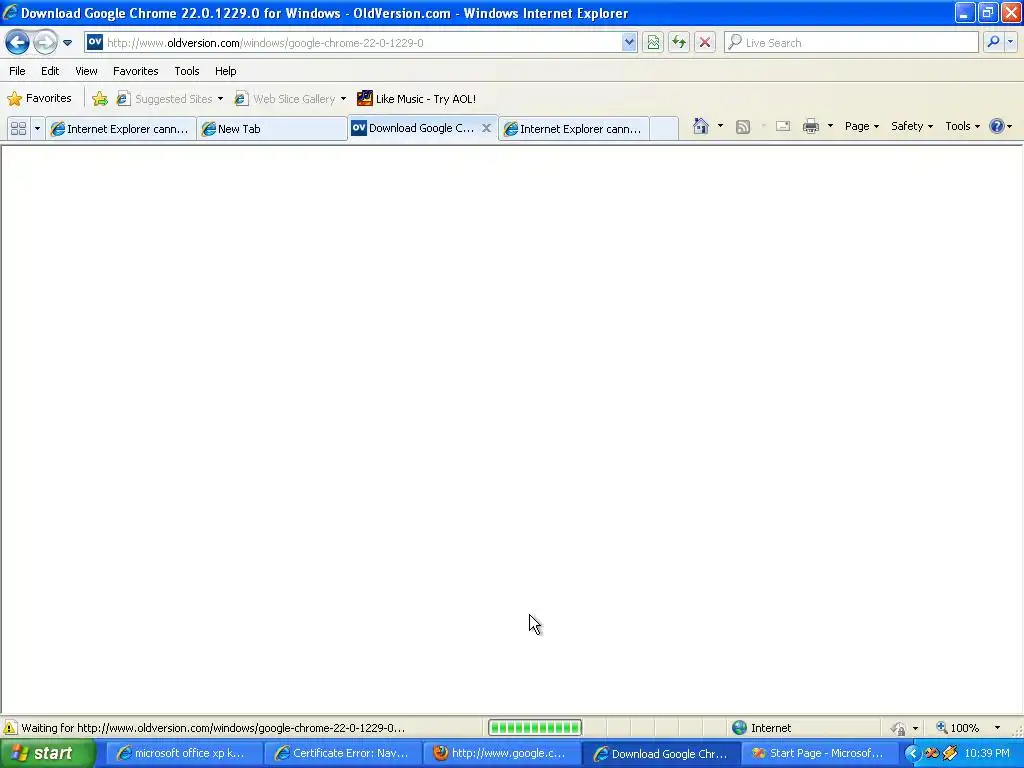Close the Download Google Chrome tab
This screenshot has width=1024, height=768.
487,128
